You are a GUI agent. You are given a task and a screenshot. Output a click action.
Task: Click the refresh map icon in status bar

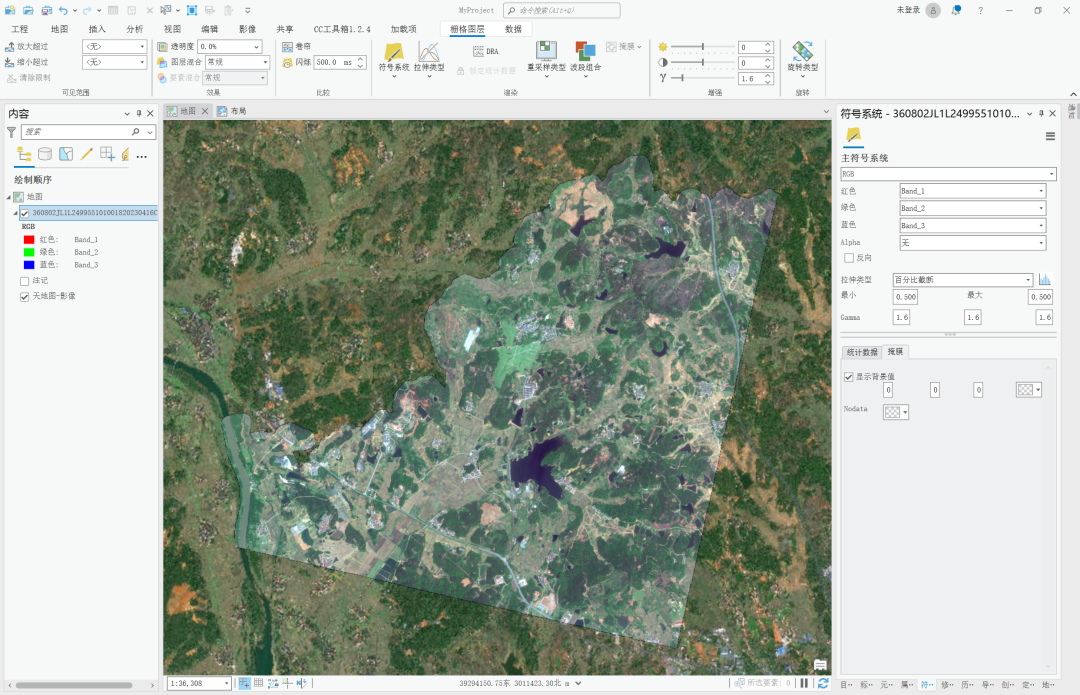822,683
